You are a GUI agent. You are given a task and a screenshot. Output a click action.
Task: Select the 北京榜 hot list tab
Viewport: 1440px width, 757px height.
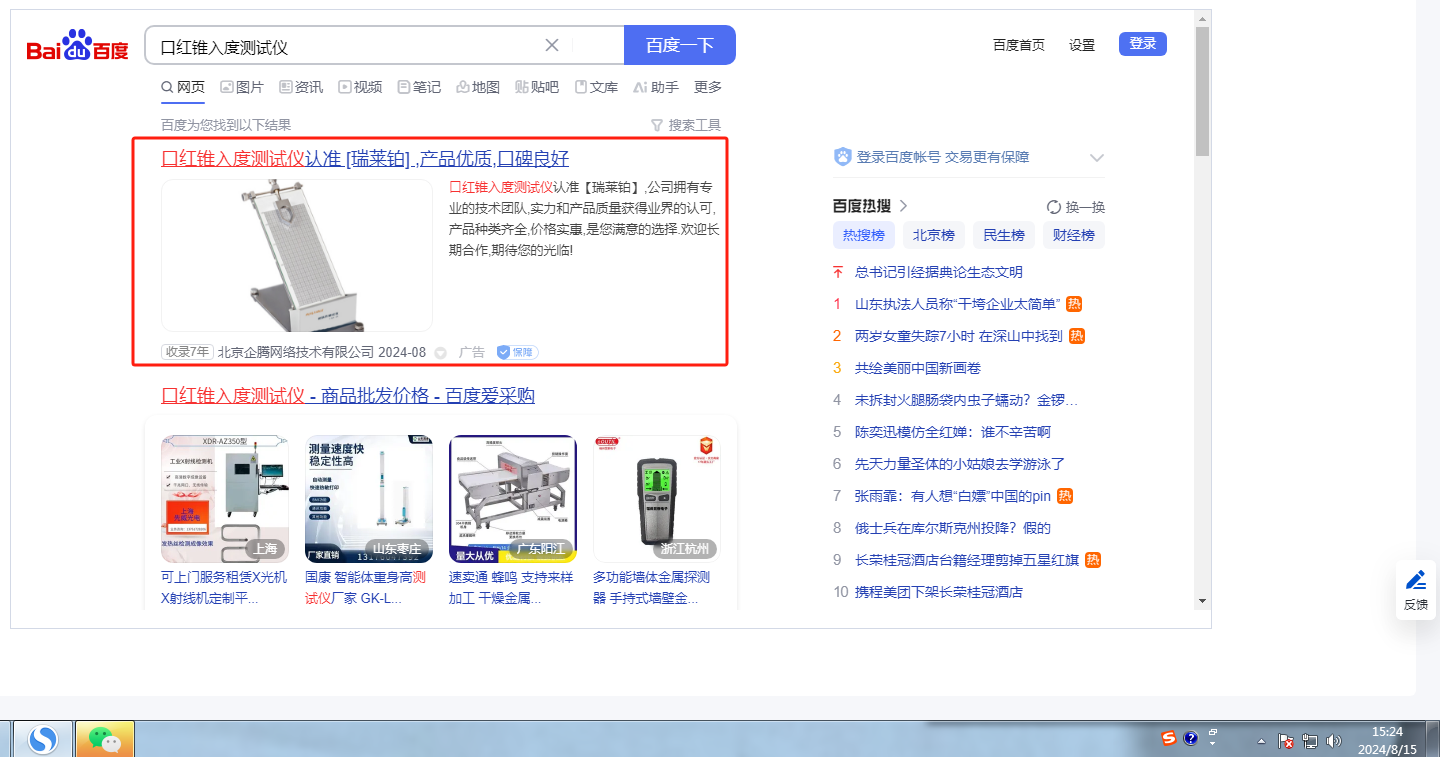(934, 236)
